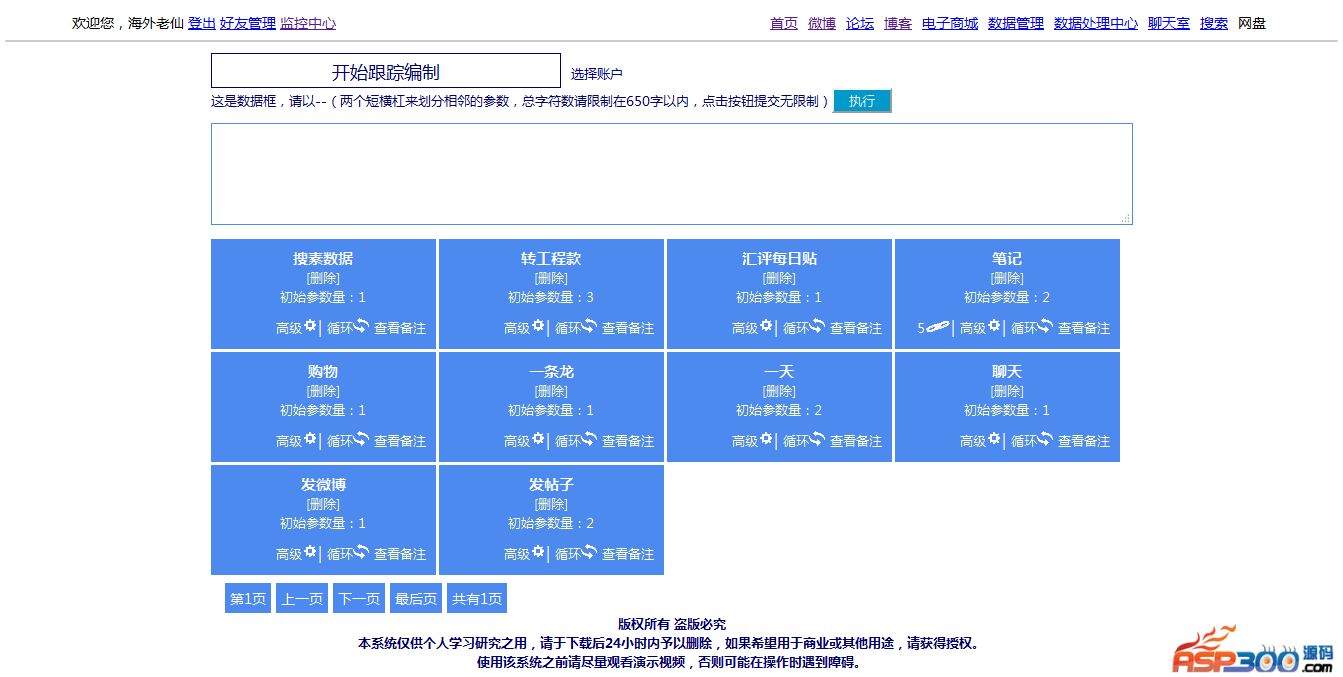Open gear settings for 汇评每日贴 card
Viewport: 1343px width, 677px height.
point(766,326)
